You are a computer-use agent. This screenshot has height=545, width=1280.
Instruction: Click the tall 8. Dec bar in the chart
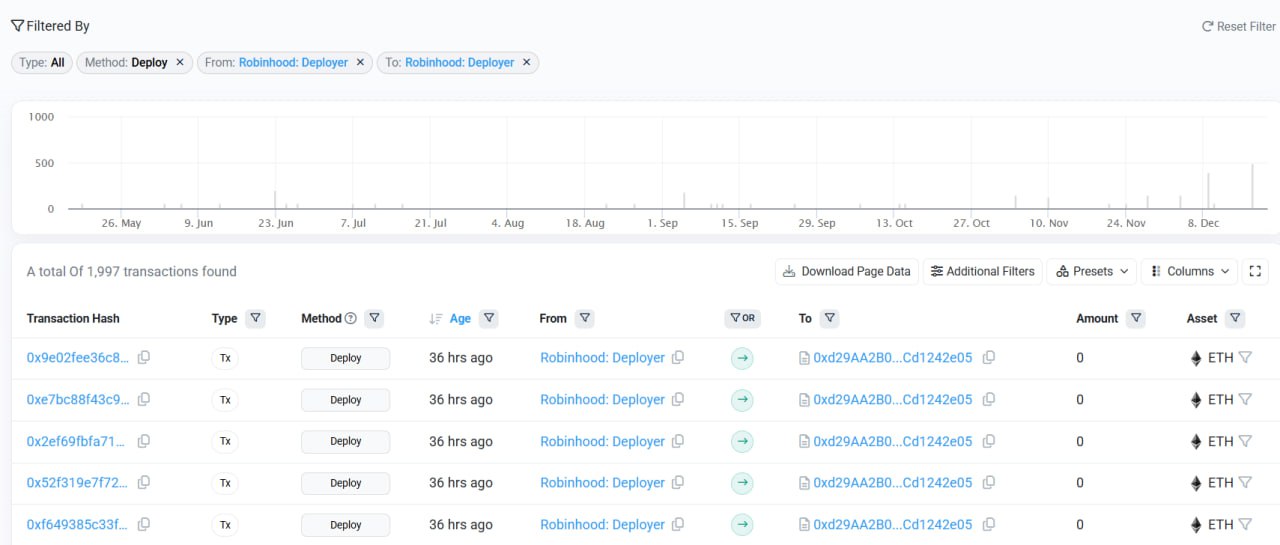[x=1208, y=191]
